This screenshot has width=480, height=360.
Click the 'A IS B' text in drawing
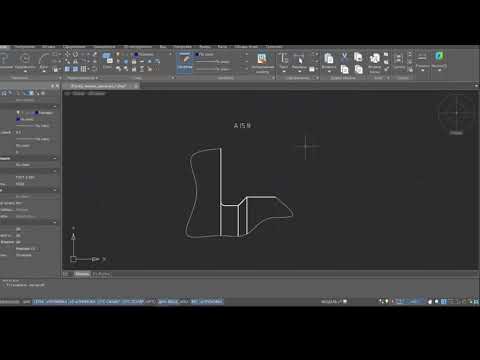(x=242, y=125)
